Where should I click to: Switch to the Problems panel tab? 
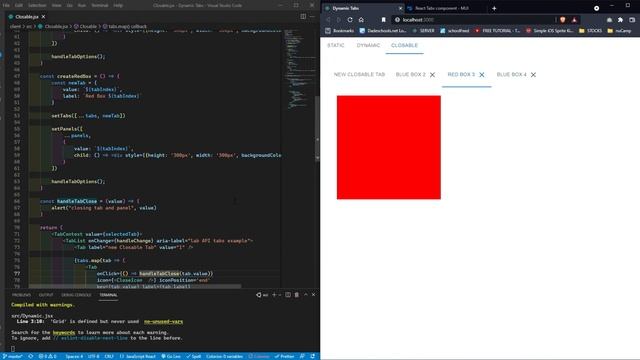(x=21, y=295)
